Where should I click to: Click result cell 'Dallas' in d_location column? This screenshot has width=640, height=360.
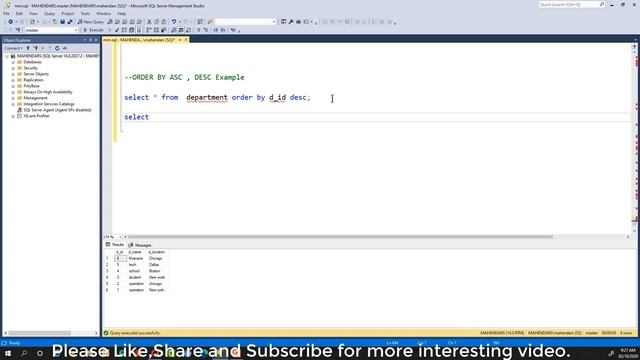154,265
